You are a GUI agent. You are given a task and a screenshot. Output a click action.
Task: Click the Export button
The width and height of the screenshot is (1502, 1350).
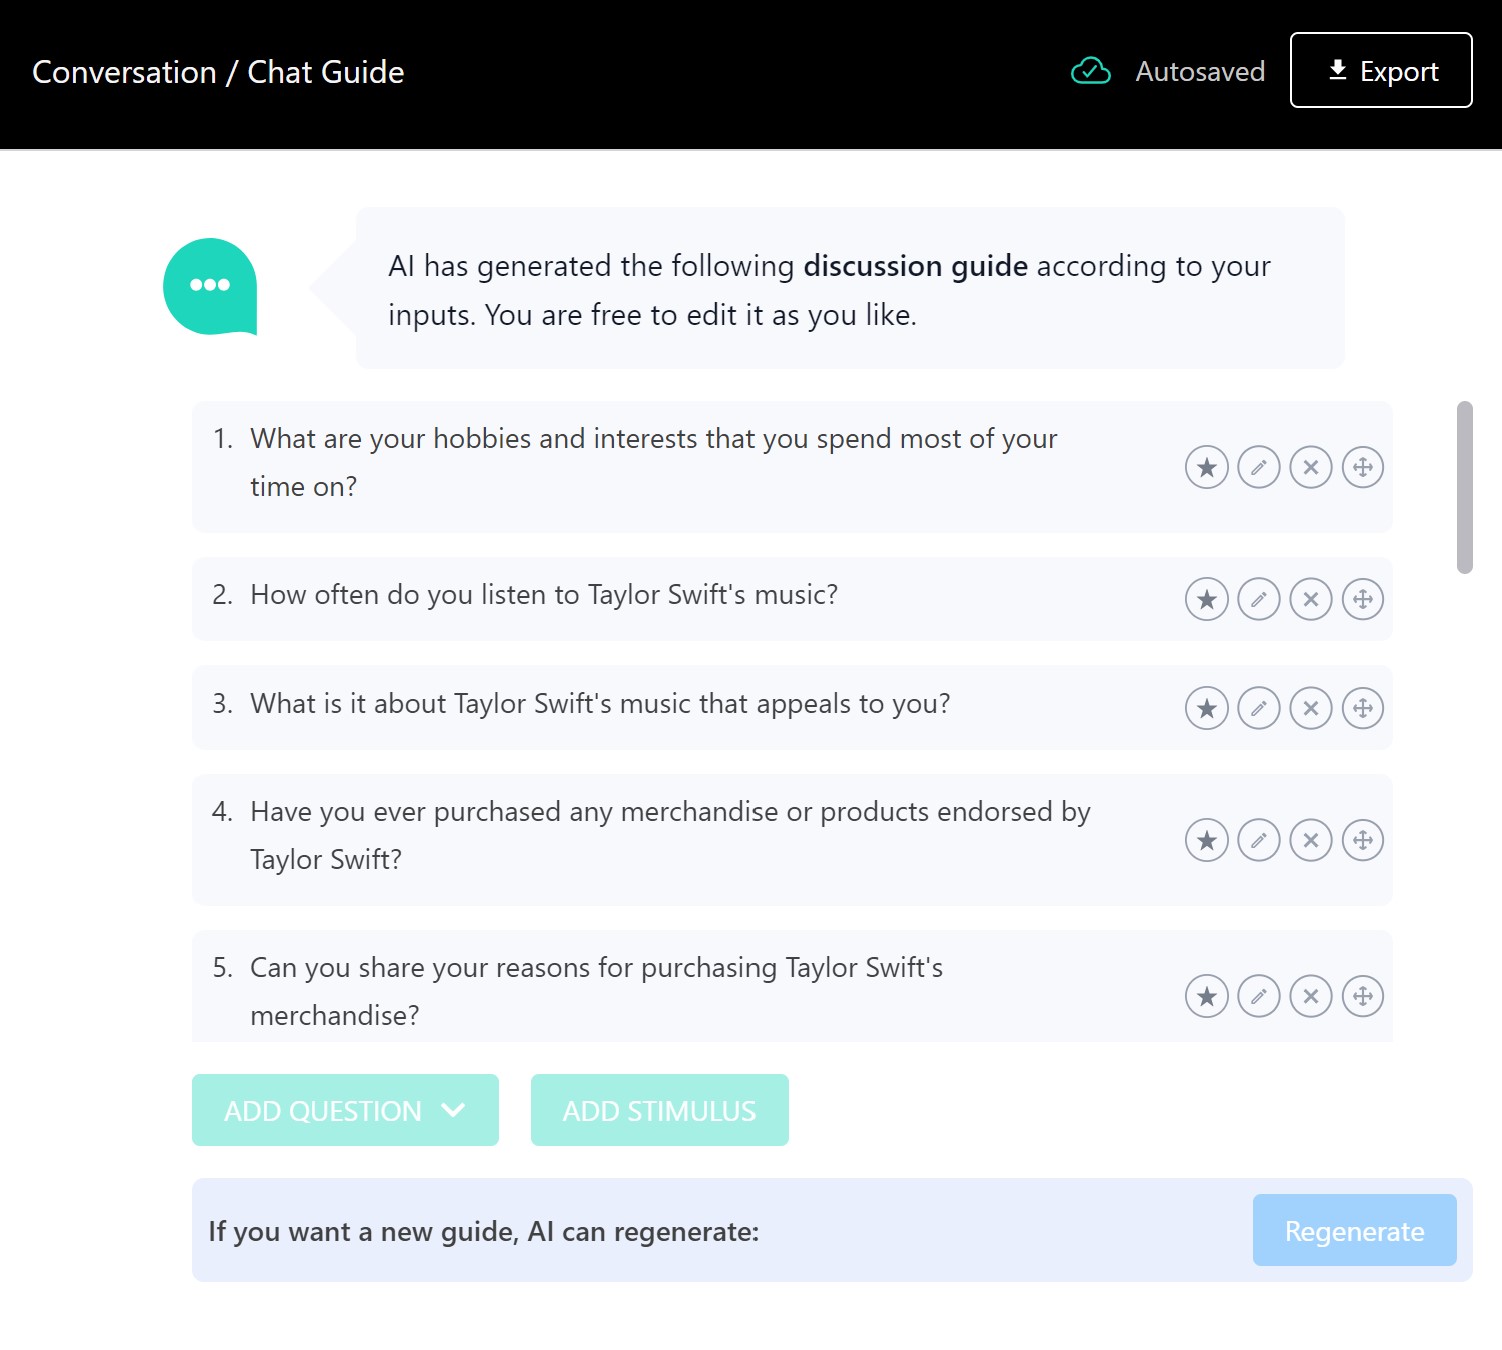[1381, 70]
